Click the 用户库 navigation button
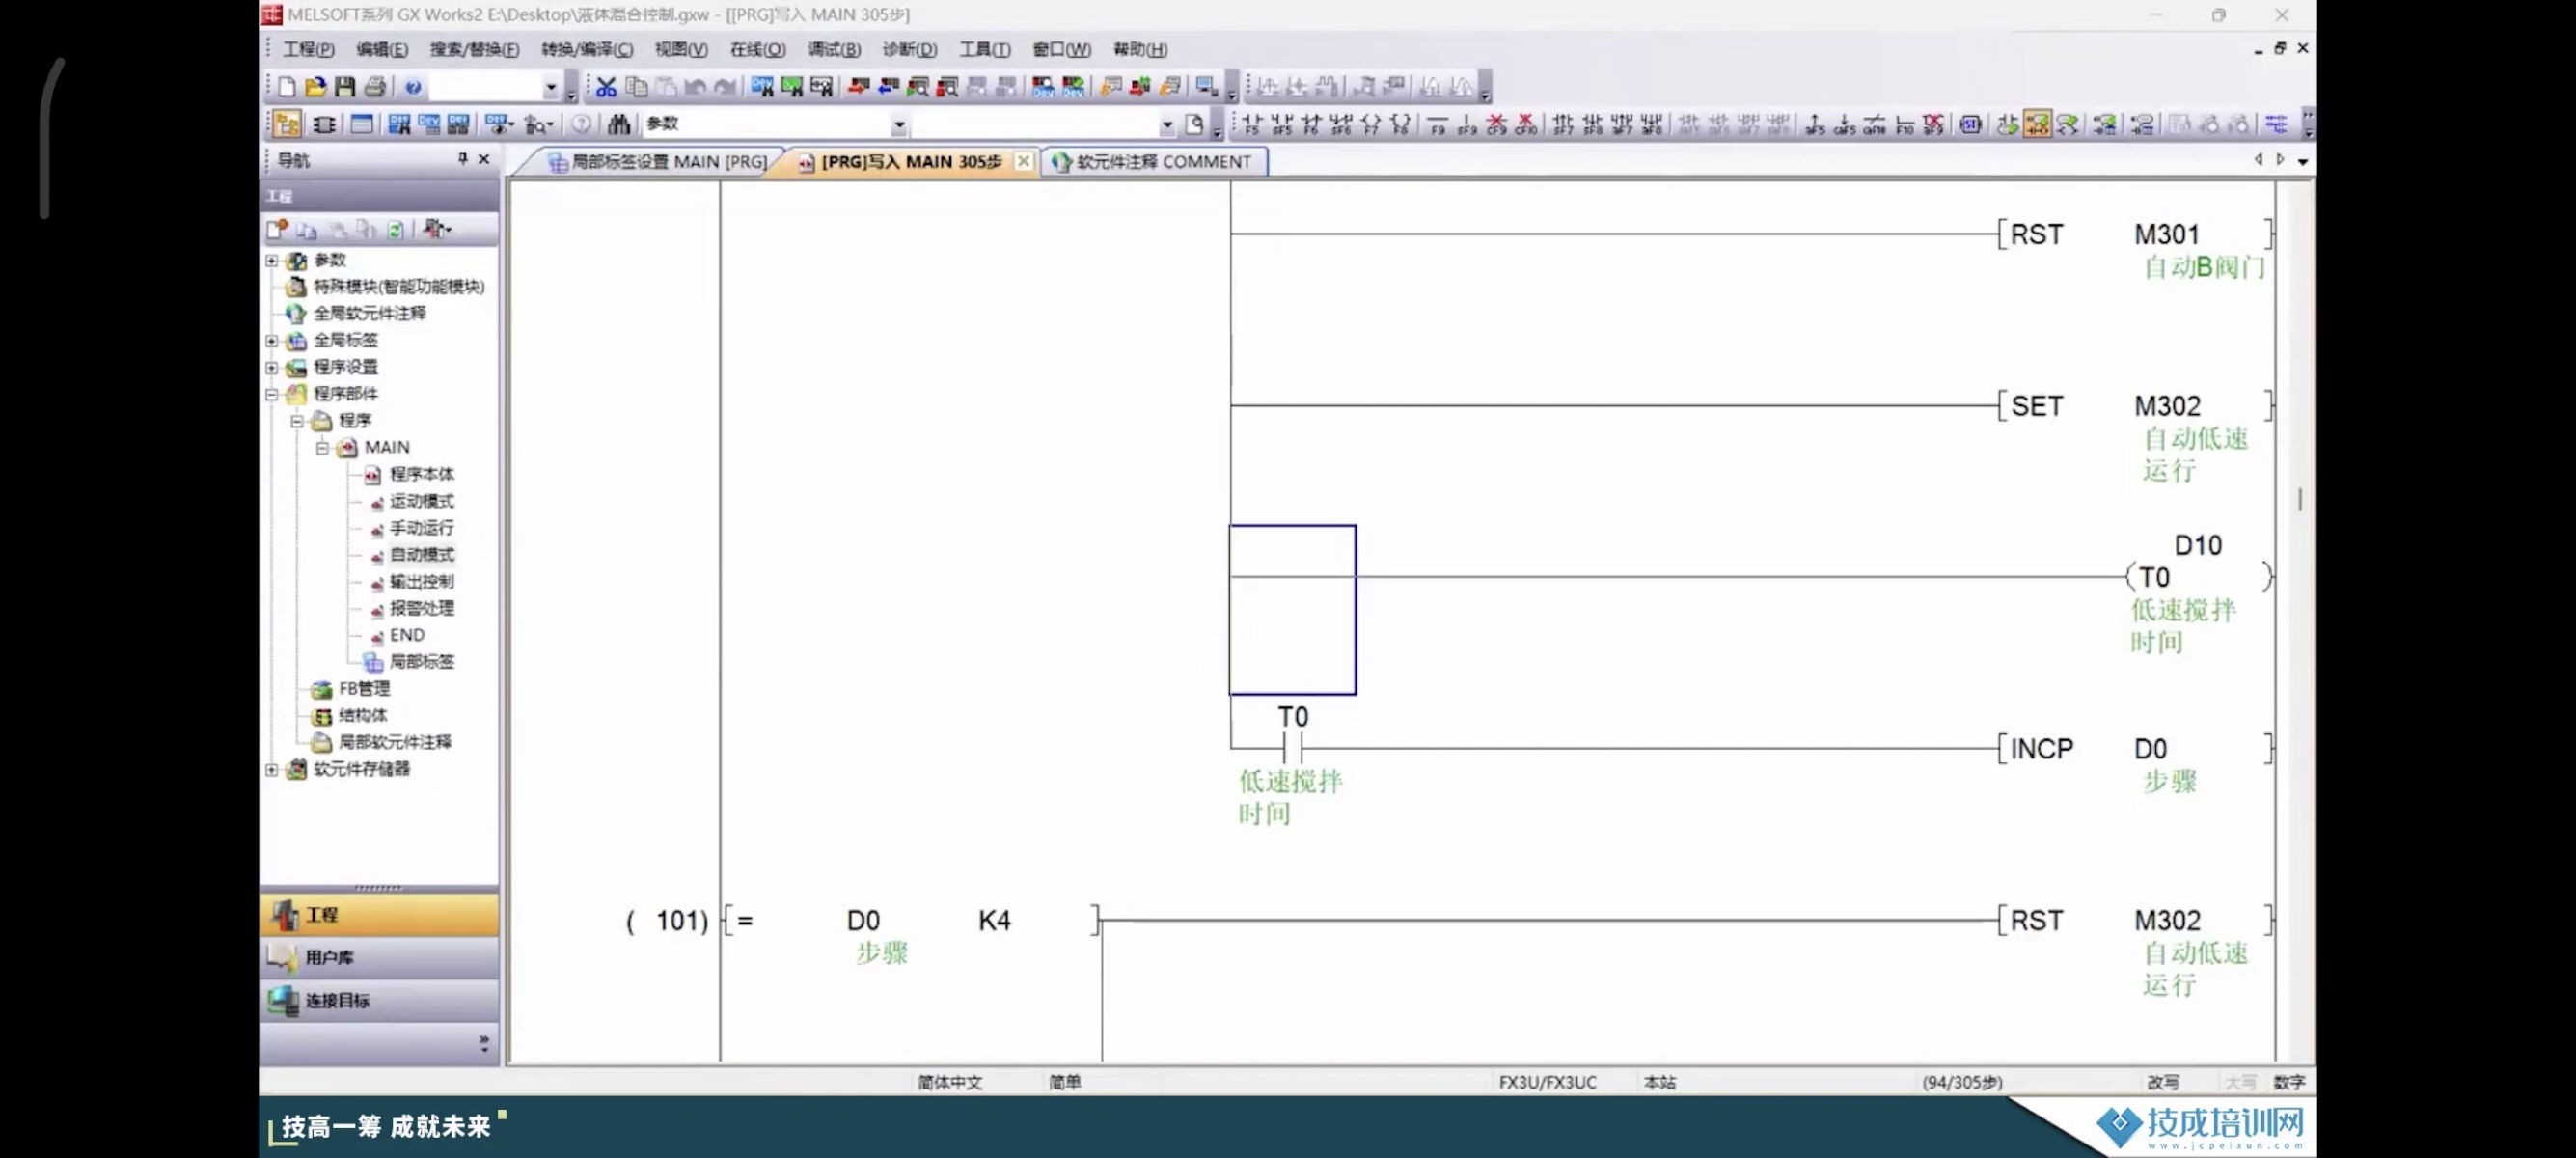The image size is (2576, 1158). tap(379, 957)
